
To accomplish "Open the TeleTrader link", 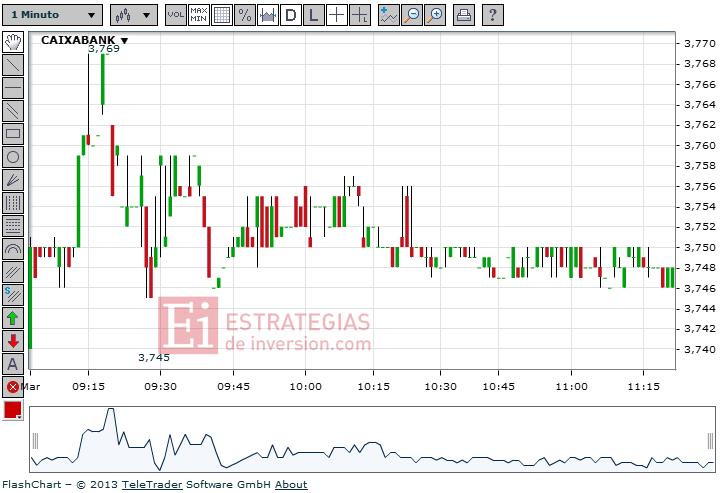I will pos(152,485).
